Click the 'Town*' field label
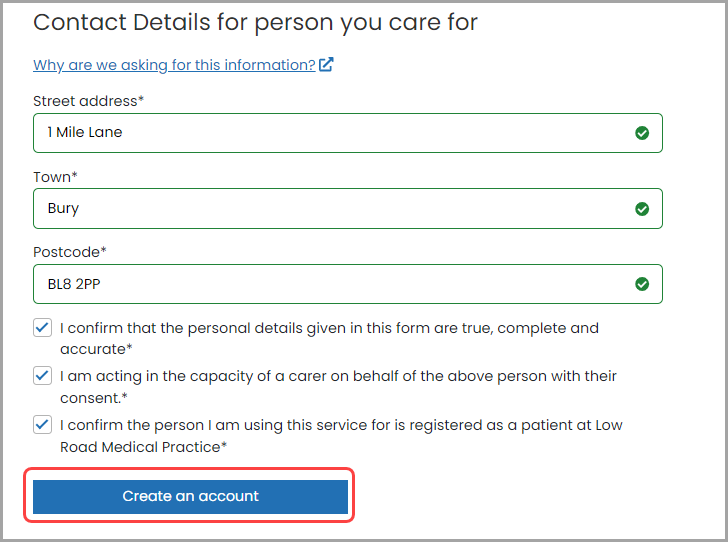The image size is (728, 542). (x=55, y=177)
